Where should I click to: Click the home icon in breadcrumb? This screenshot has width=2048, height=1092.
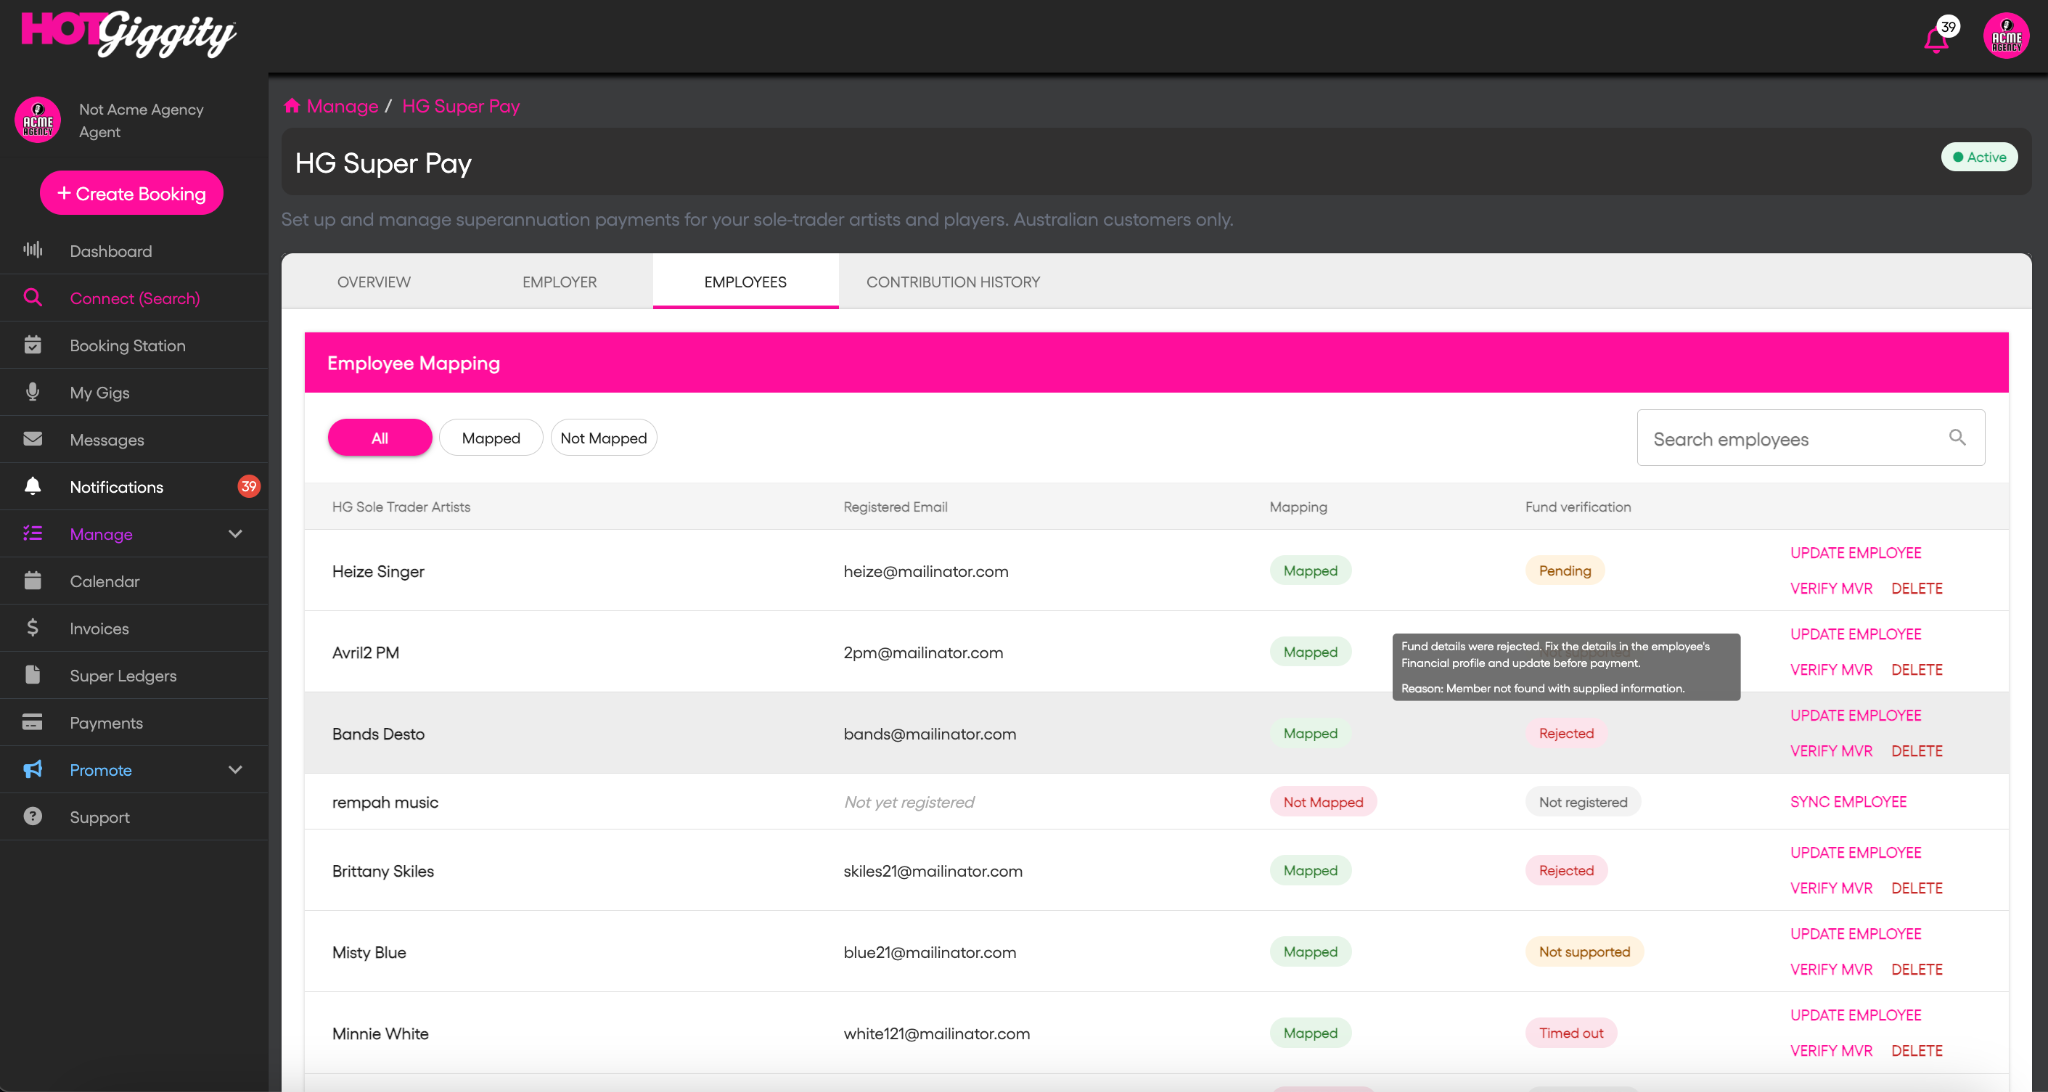click(292, 105)
